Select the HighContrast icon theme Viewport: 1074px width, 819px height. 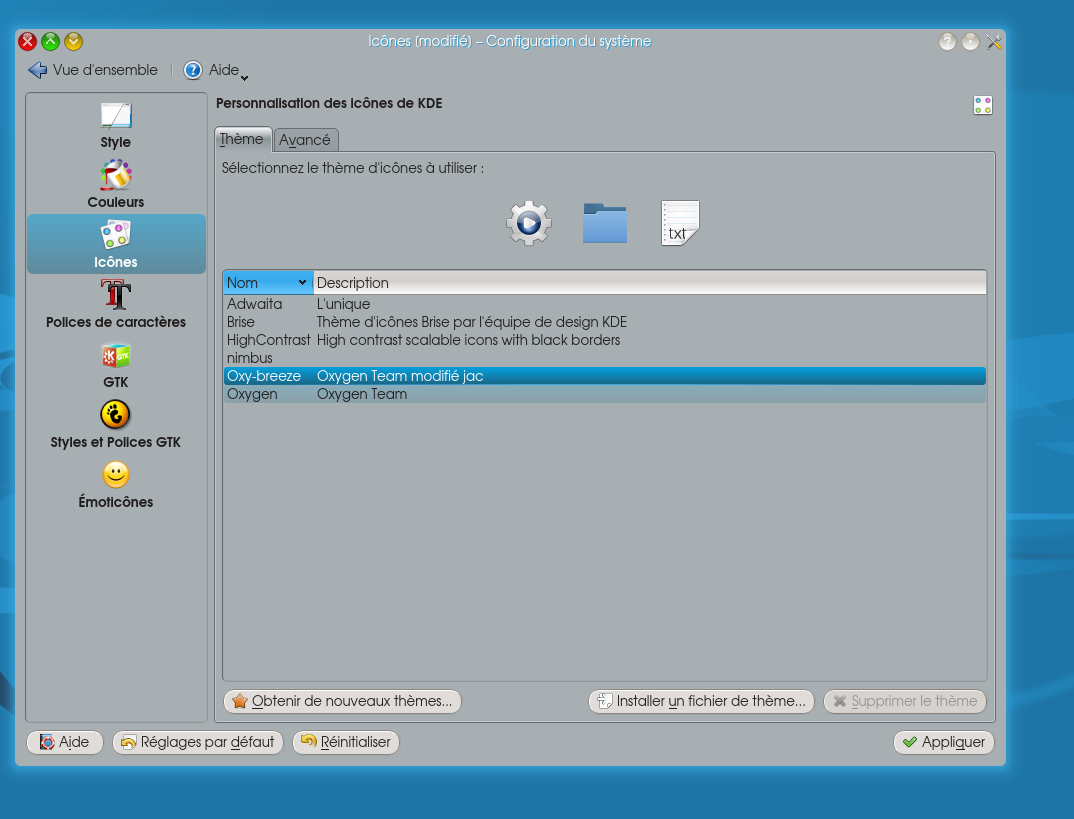[604, 340]
